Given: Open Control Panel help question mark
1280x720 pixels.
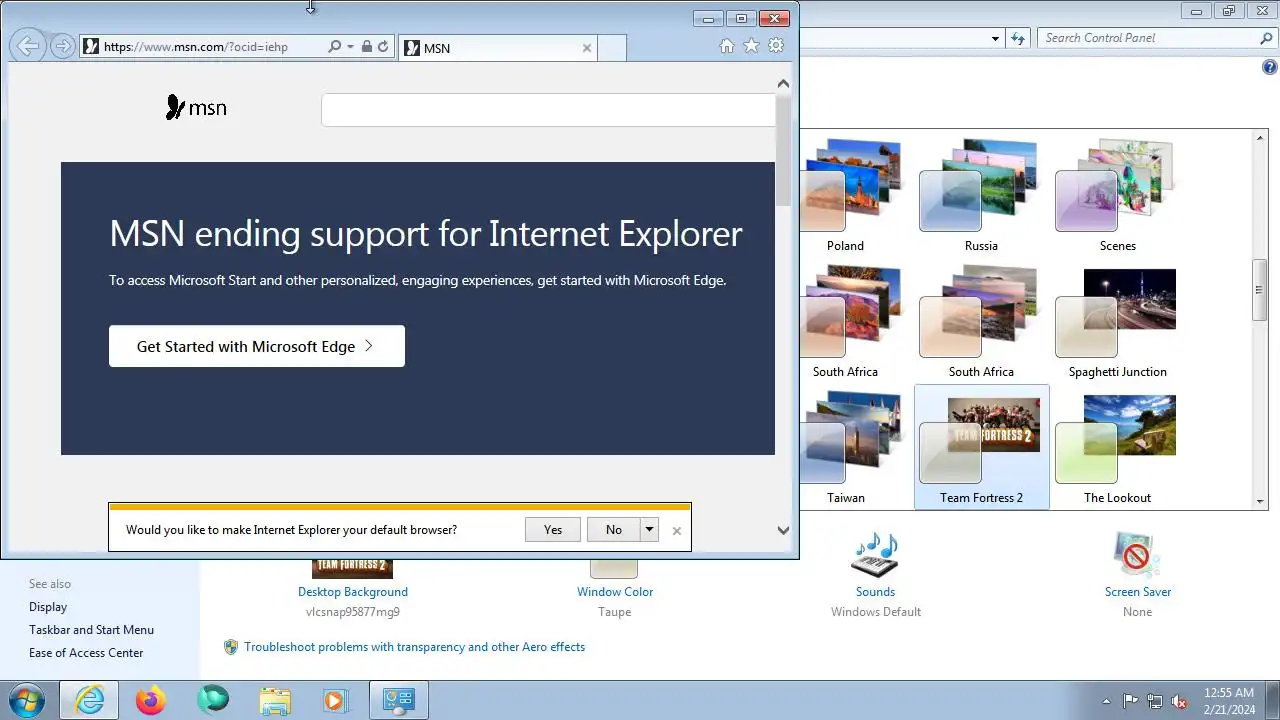Looking at the screenshot, I should tap(1270, 68).
